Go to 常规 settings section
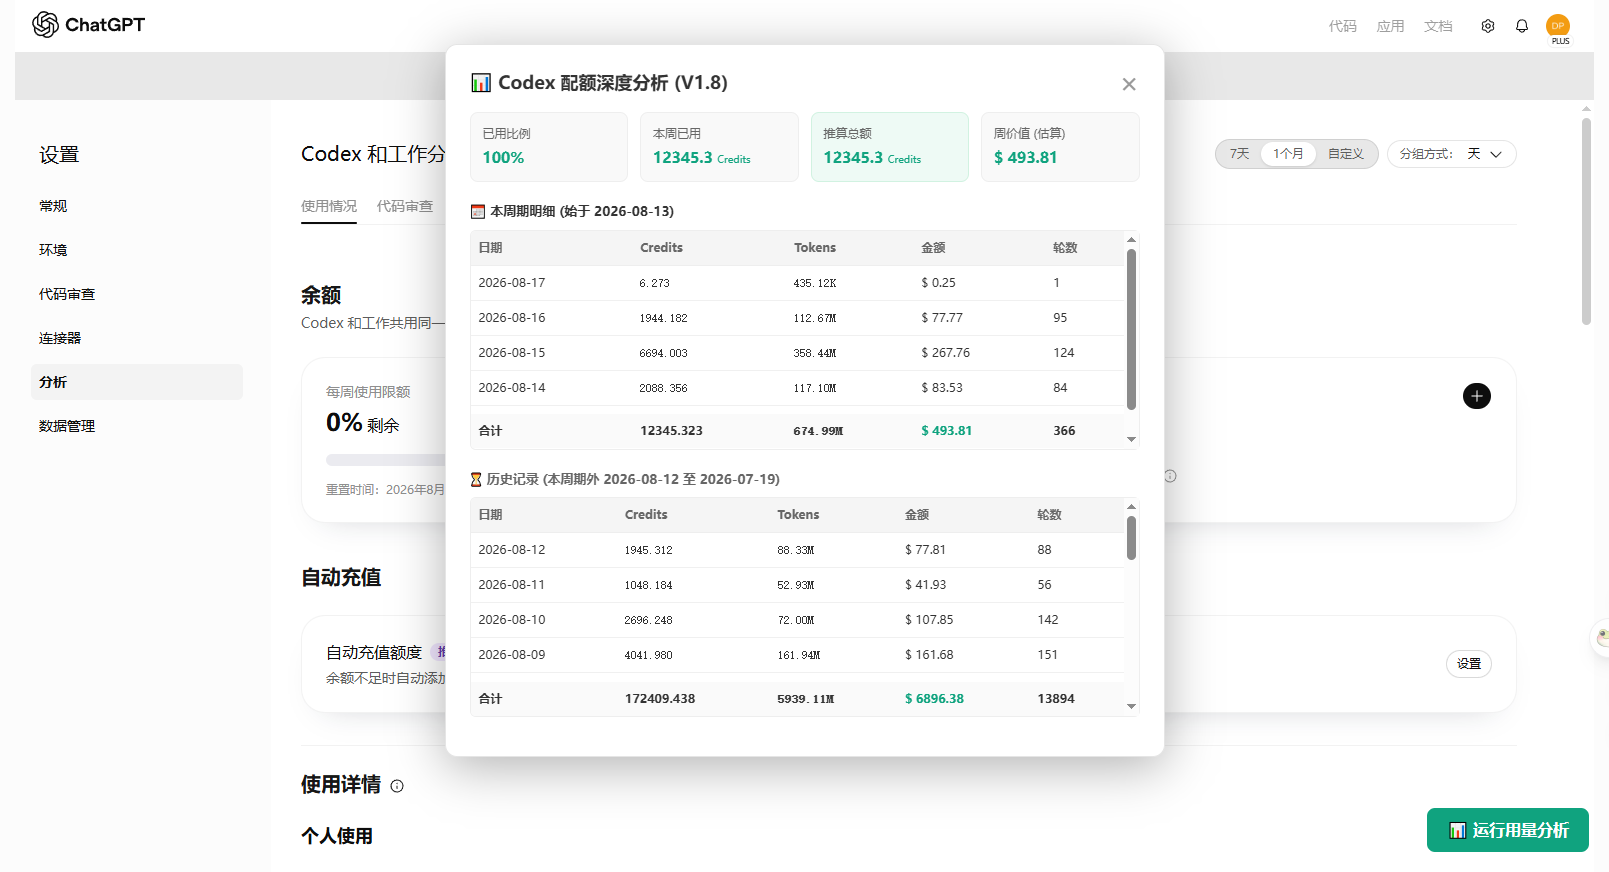 click(137, 206)
